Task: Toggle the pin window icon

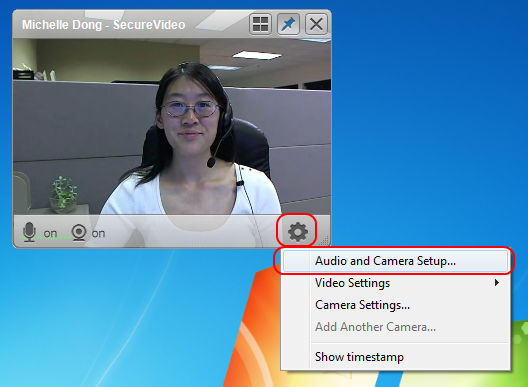Action: point(288,24)
